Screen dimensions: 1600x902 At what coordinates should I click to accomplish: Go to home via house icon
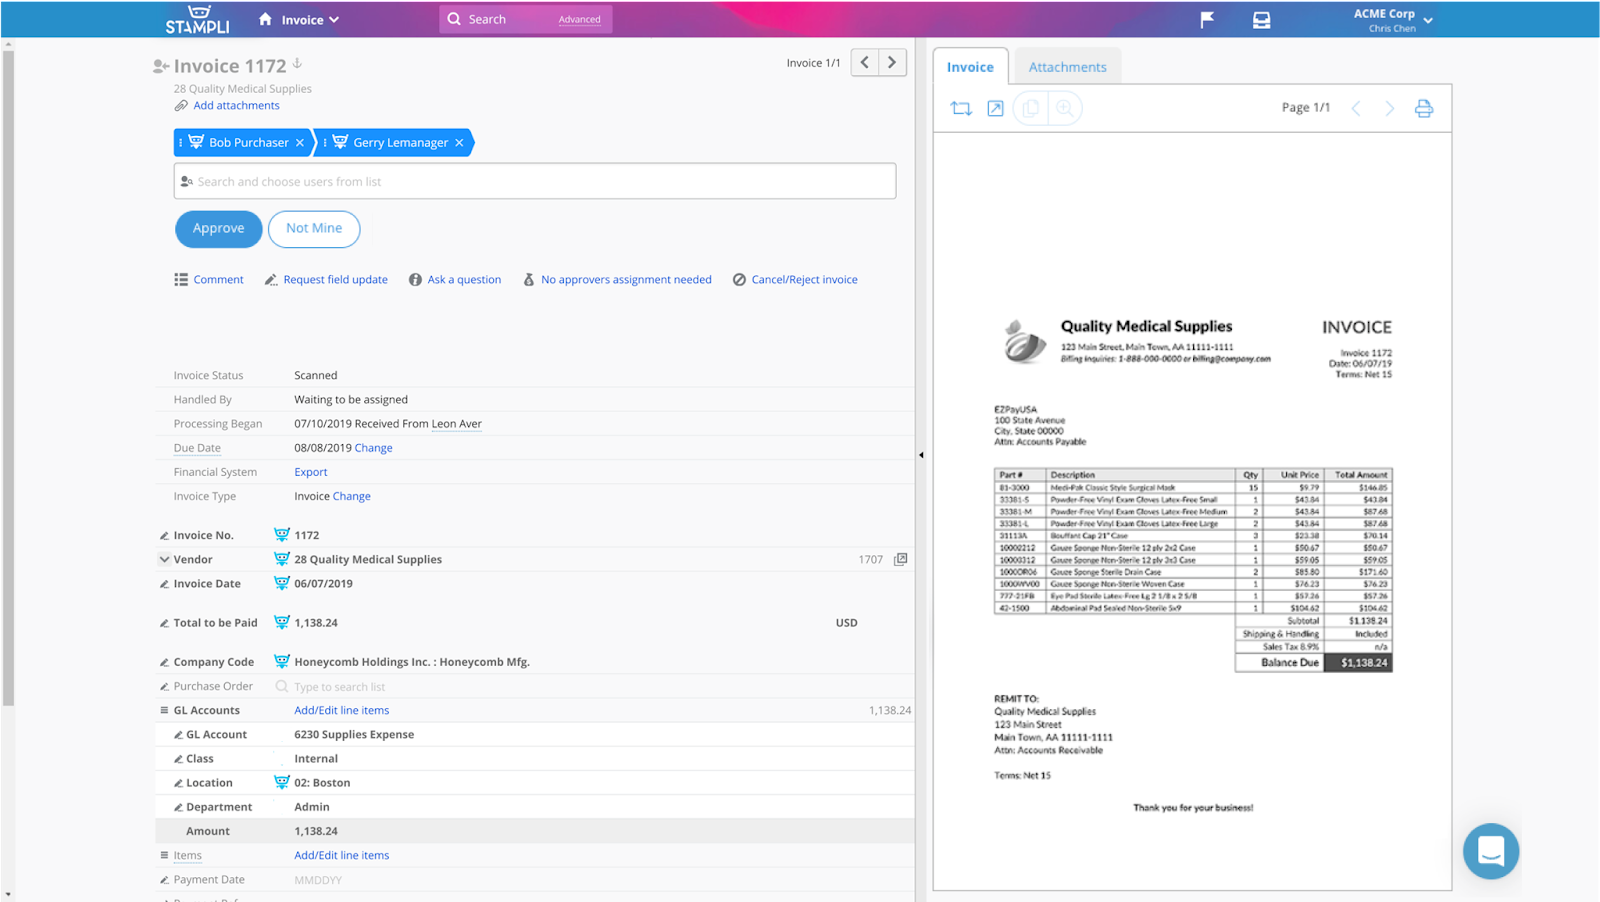point(265,19)
